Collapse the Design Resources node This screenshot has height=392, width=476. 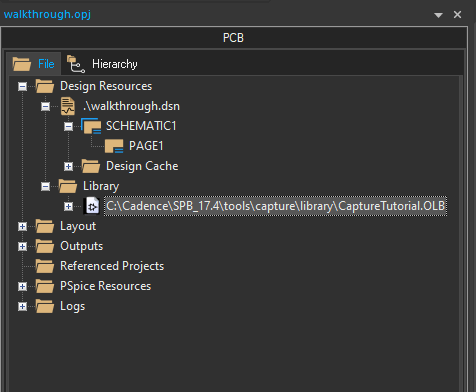tap(22, 87)
